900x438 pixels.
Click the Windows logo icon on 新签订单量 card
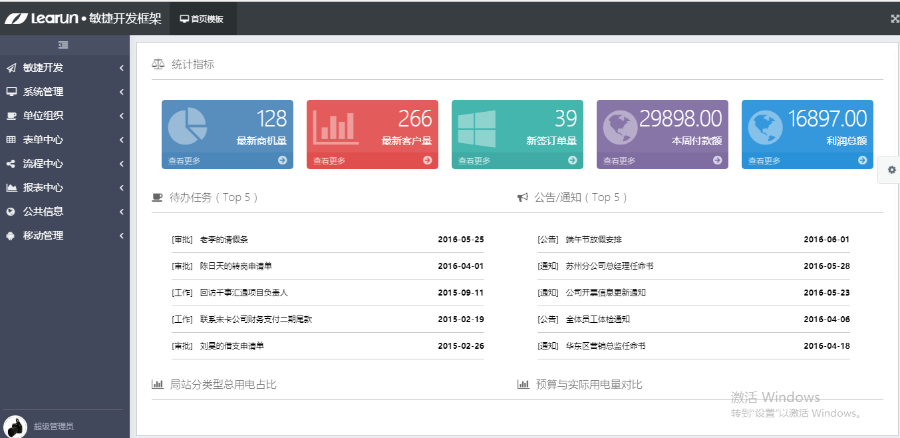(476, 129)
